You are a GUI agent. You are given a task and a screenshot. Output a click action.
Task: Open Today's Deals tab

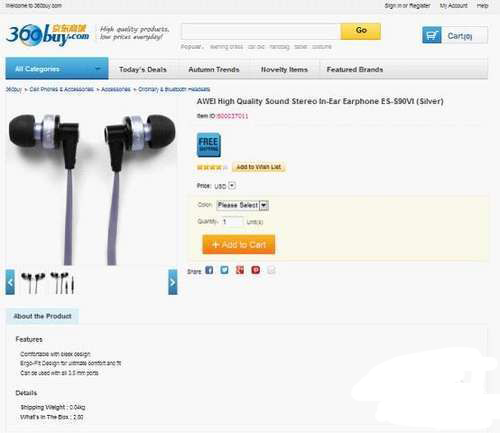pos(143,70)
